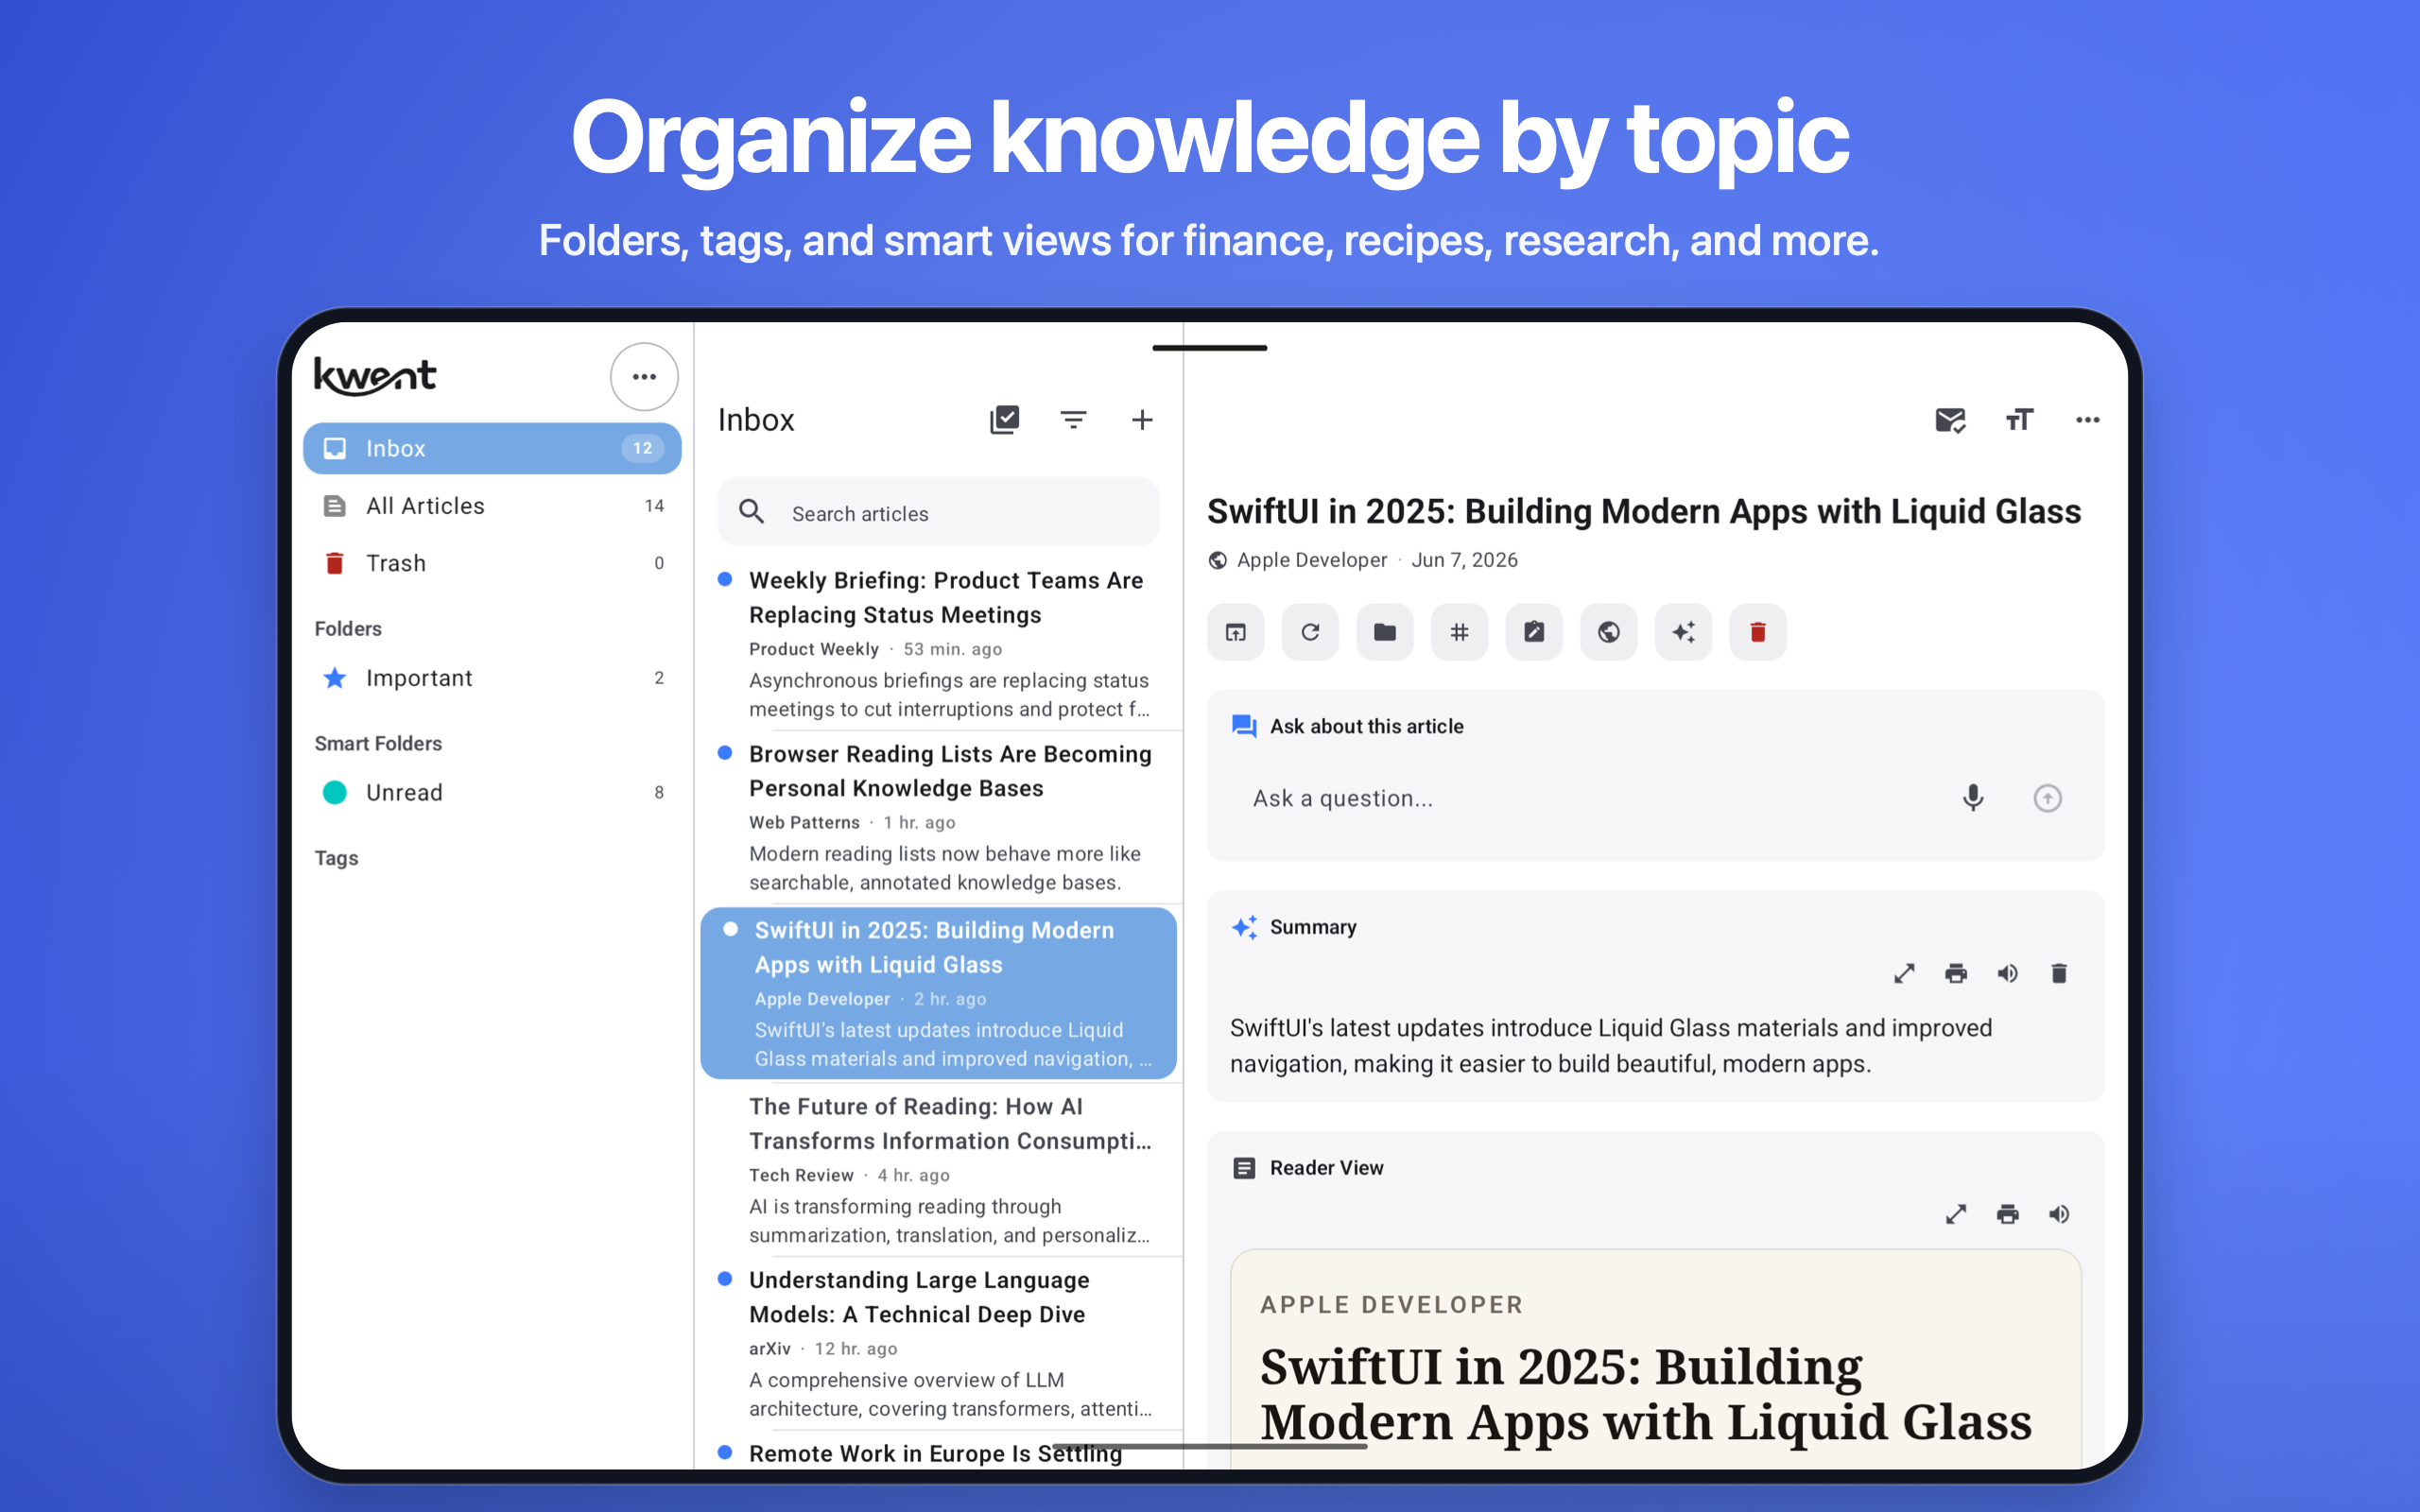
Task: Click the Apple Developer source link
Action: (1311, 560)
